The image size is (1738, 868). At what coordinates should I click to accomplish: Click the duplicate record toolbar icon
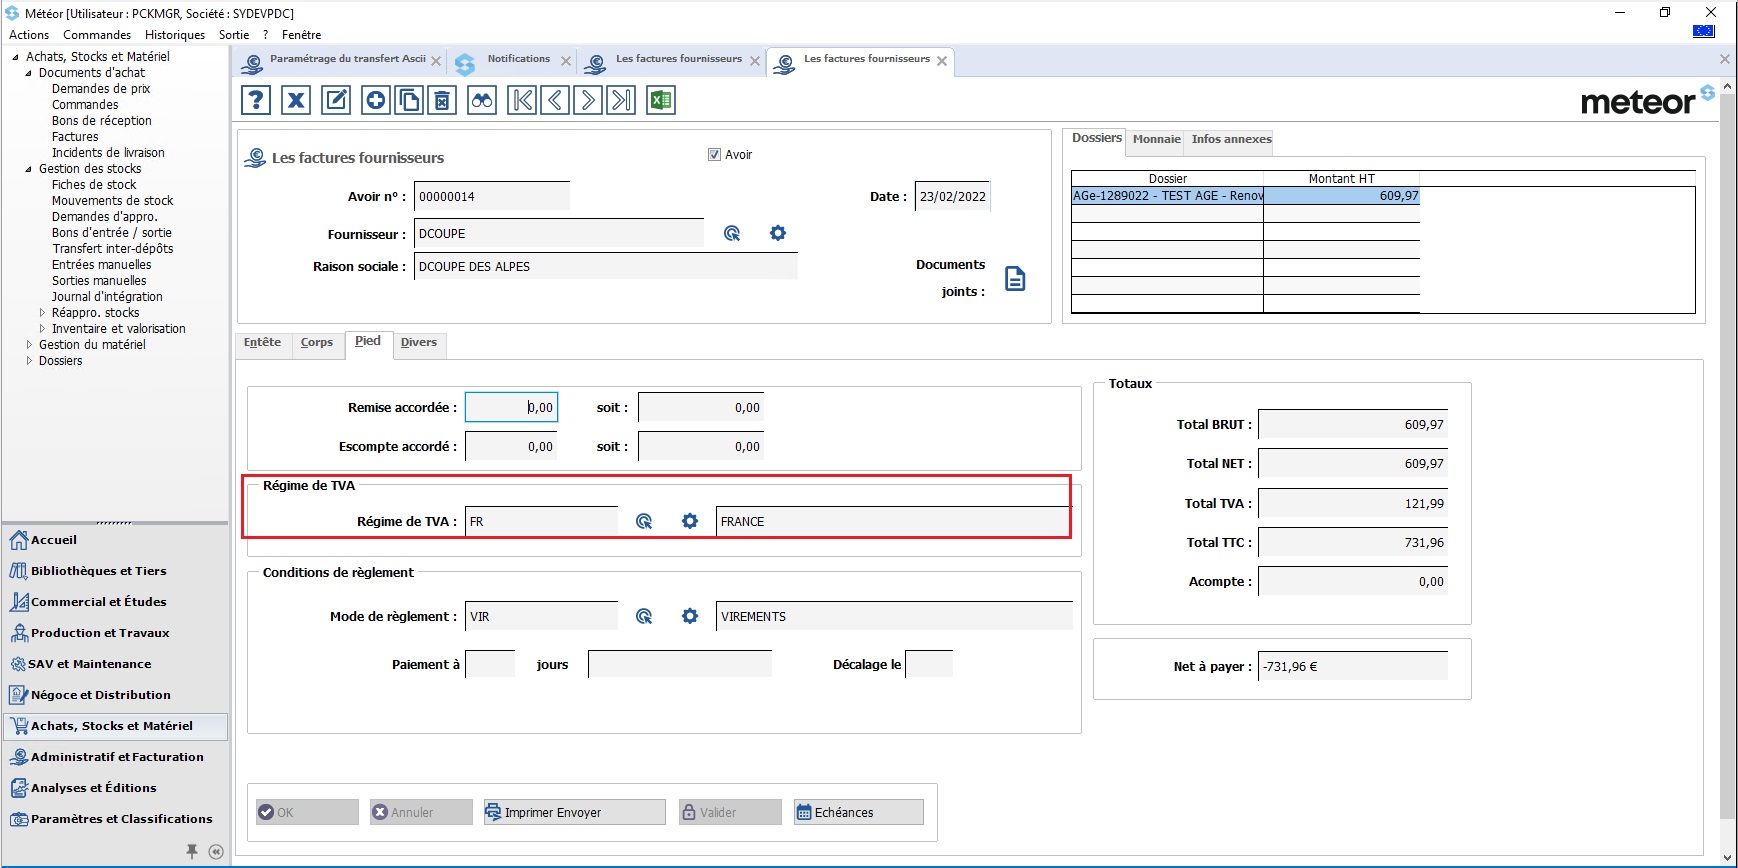pos(409,100)
